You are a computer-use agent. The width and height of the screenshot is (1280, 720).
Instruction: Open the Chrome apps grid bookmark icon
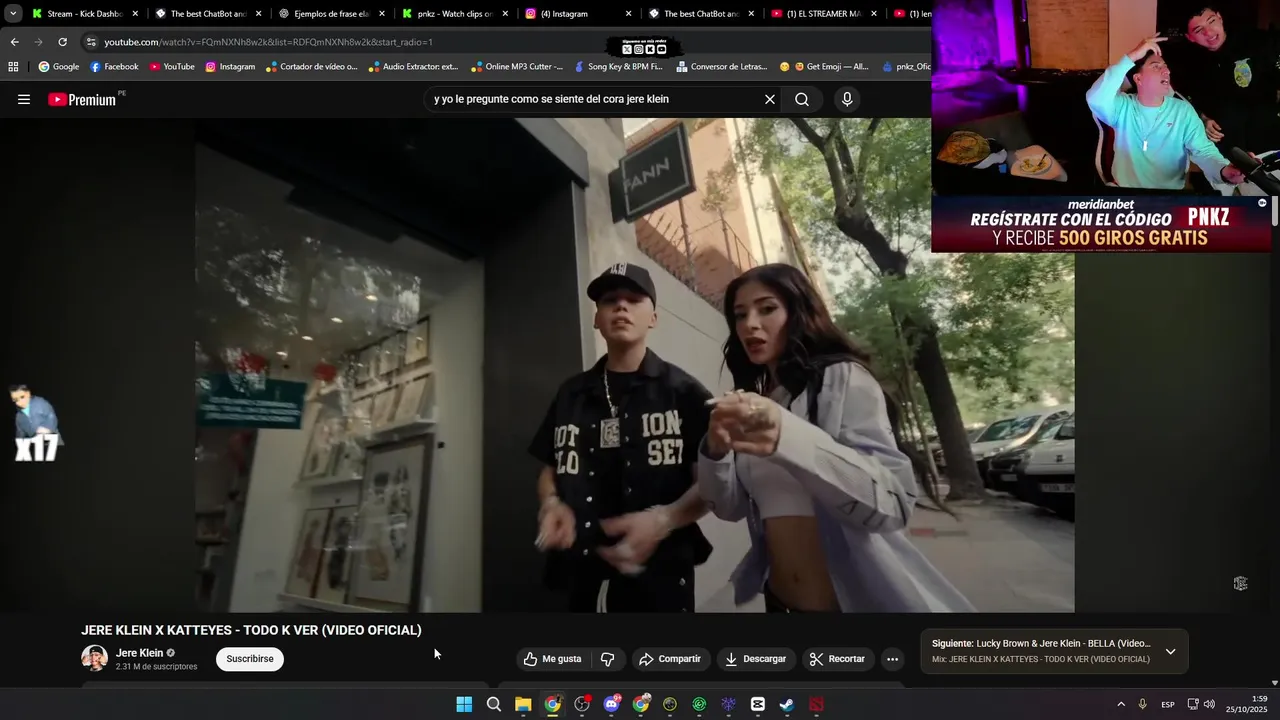point(13,67)
